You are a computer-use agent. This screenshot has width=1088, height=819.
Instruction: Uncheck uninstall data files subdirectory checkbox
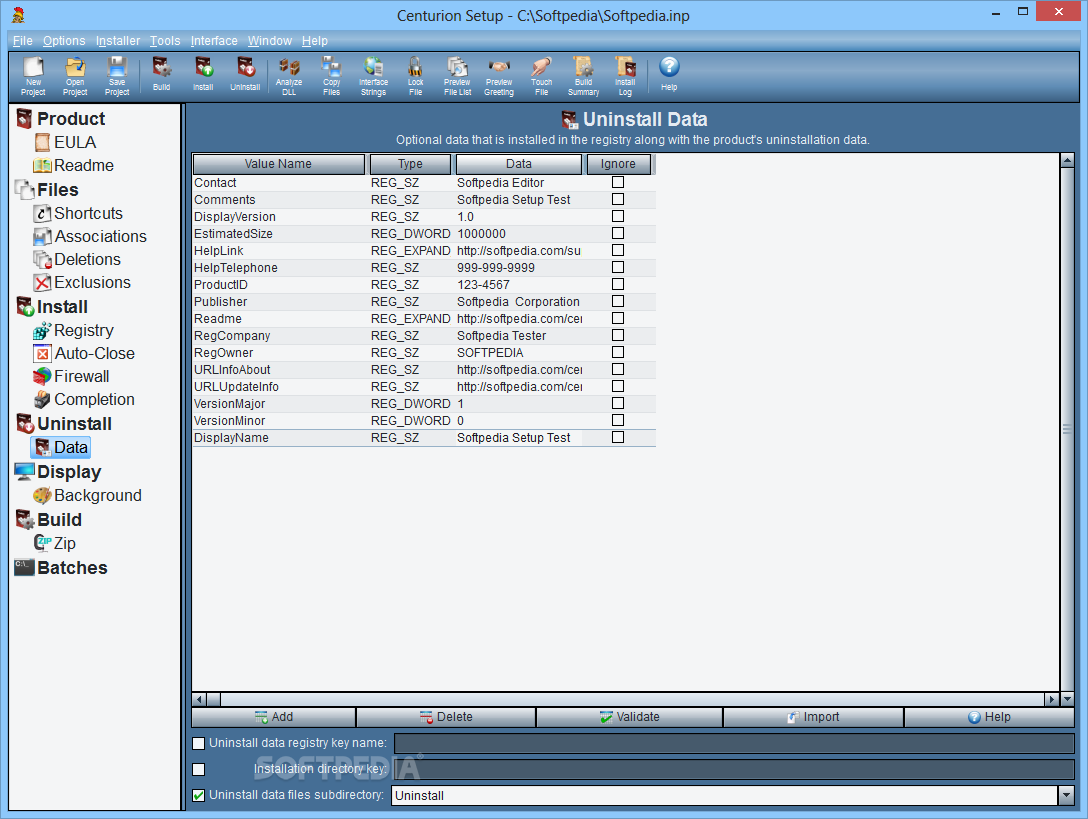click(x=198, y=795)
